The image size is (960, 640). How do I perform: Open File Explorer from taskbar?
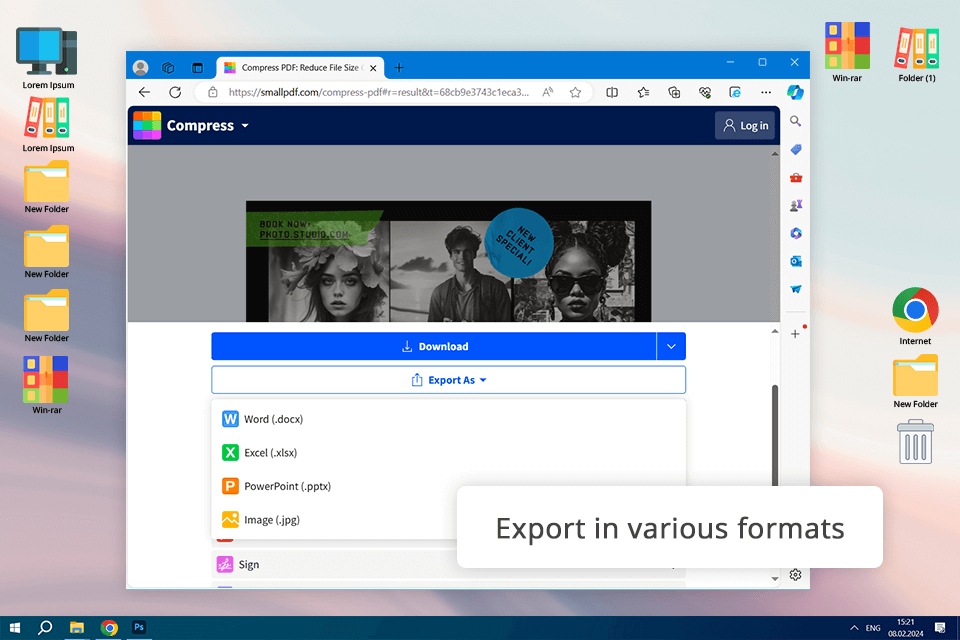point(77,628)
